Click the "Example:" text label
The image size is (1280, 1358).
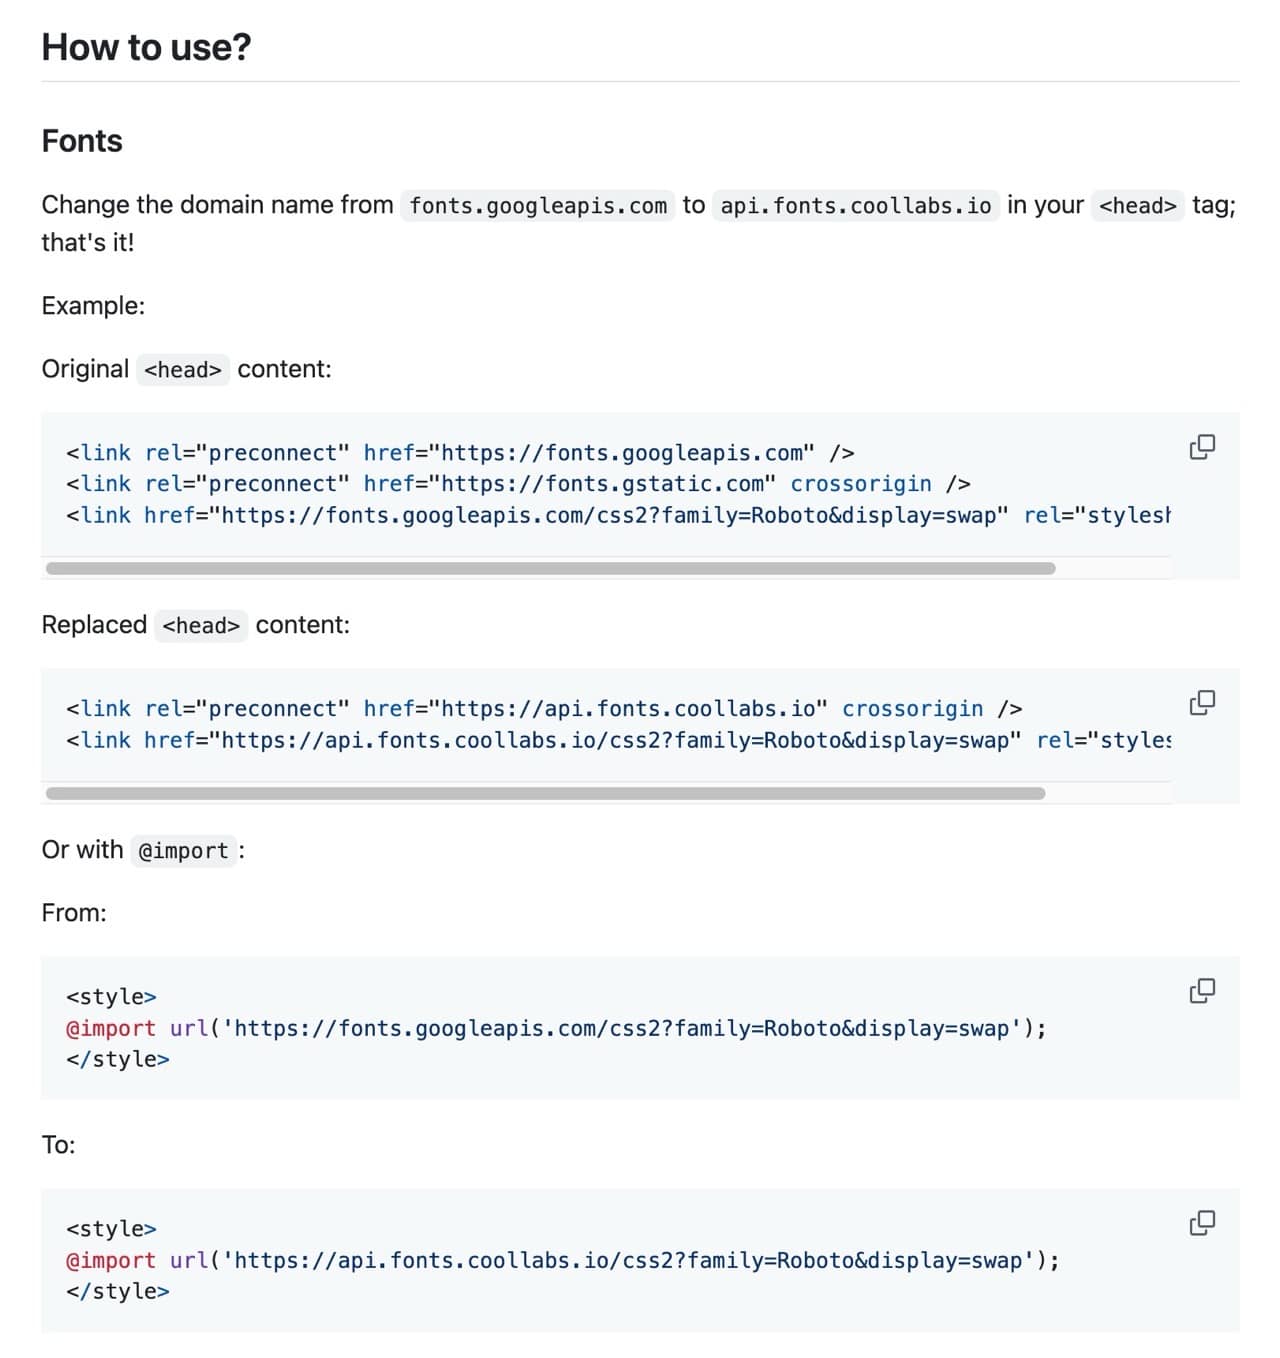(93, 305)
